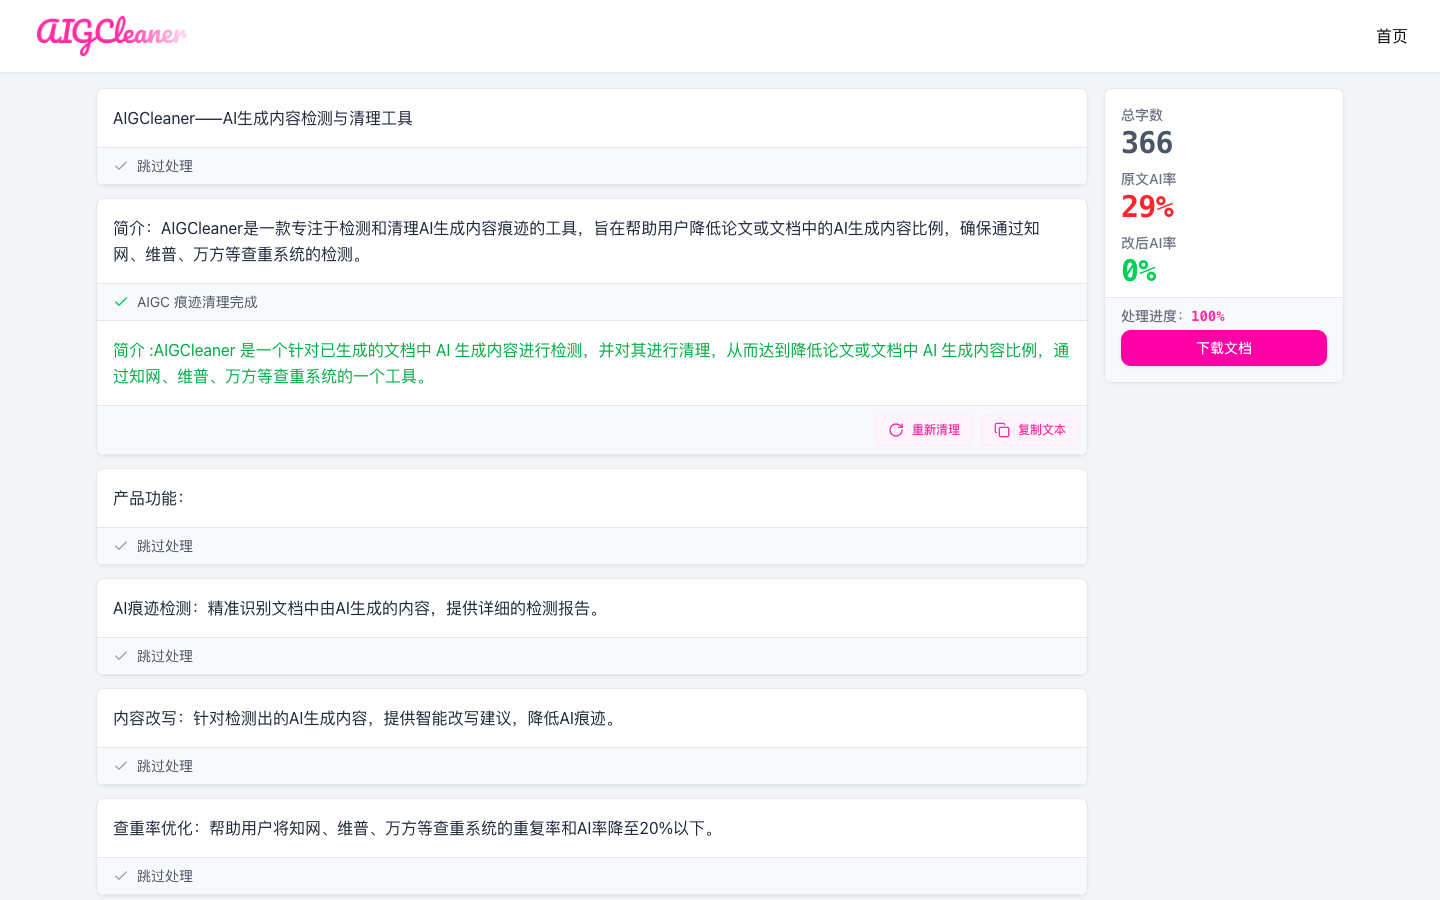Click 跳过处理 under AI痕迹检测
Viewport: 1440px width, 900px height.
[165, 656]
